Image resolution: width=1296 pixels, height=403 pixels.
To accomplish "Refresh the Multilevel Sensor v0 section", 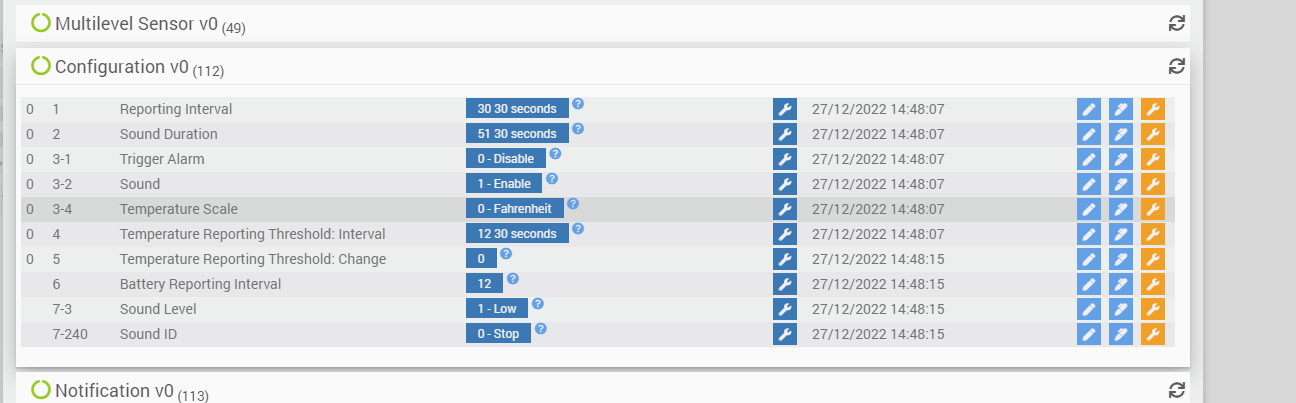I will (x=1177, y=23).
